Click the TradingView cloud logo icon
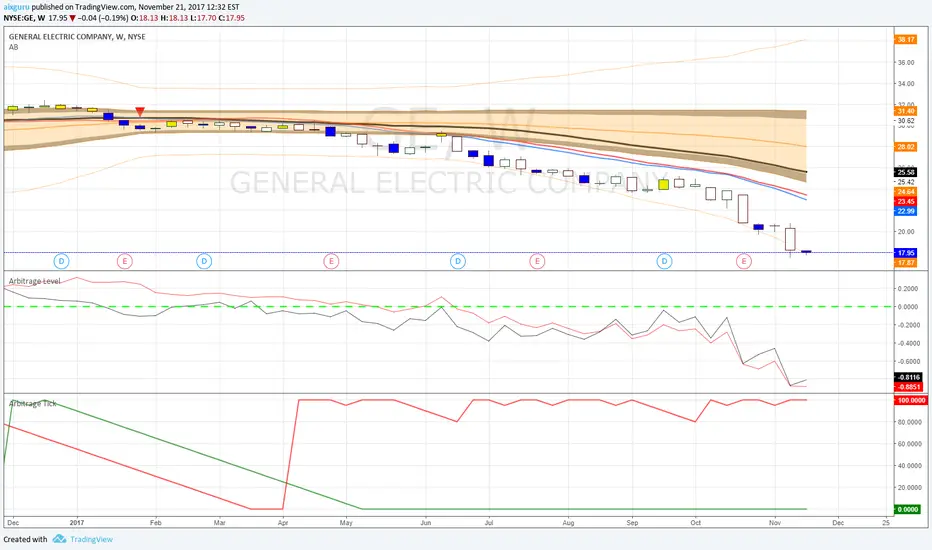This screenshot has height=550, width=932. click(x=59, y=539)
